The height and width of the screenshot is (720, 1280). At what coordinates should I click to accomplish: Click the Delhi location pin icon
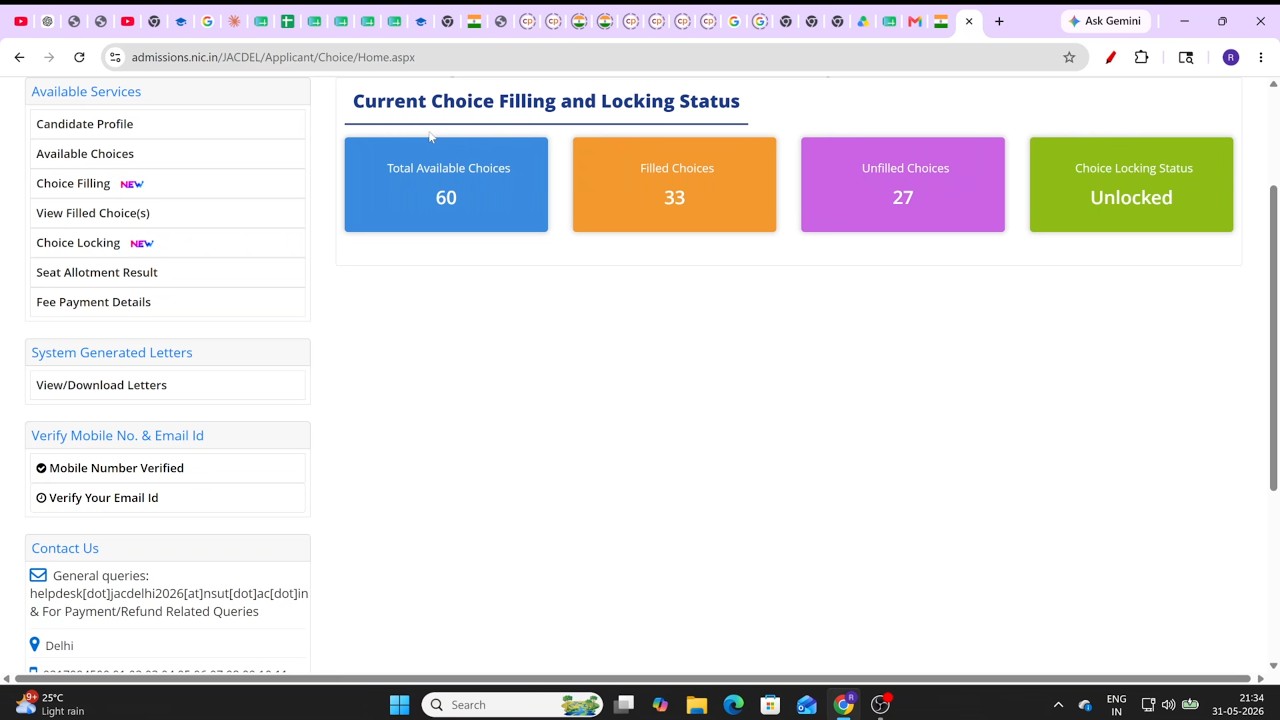35,645
